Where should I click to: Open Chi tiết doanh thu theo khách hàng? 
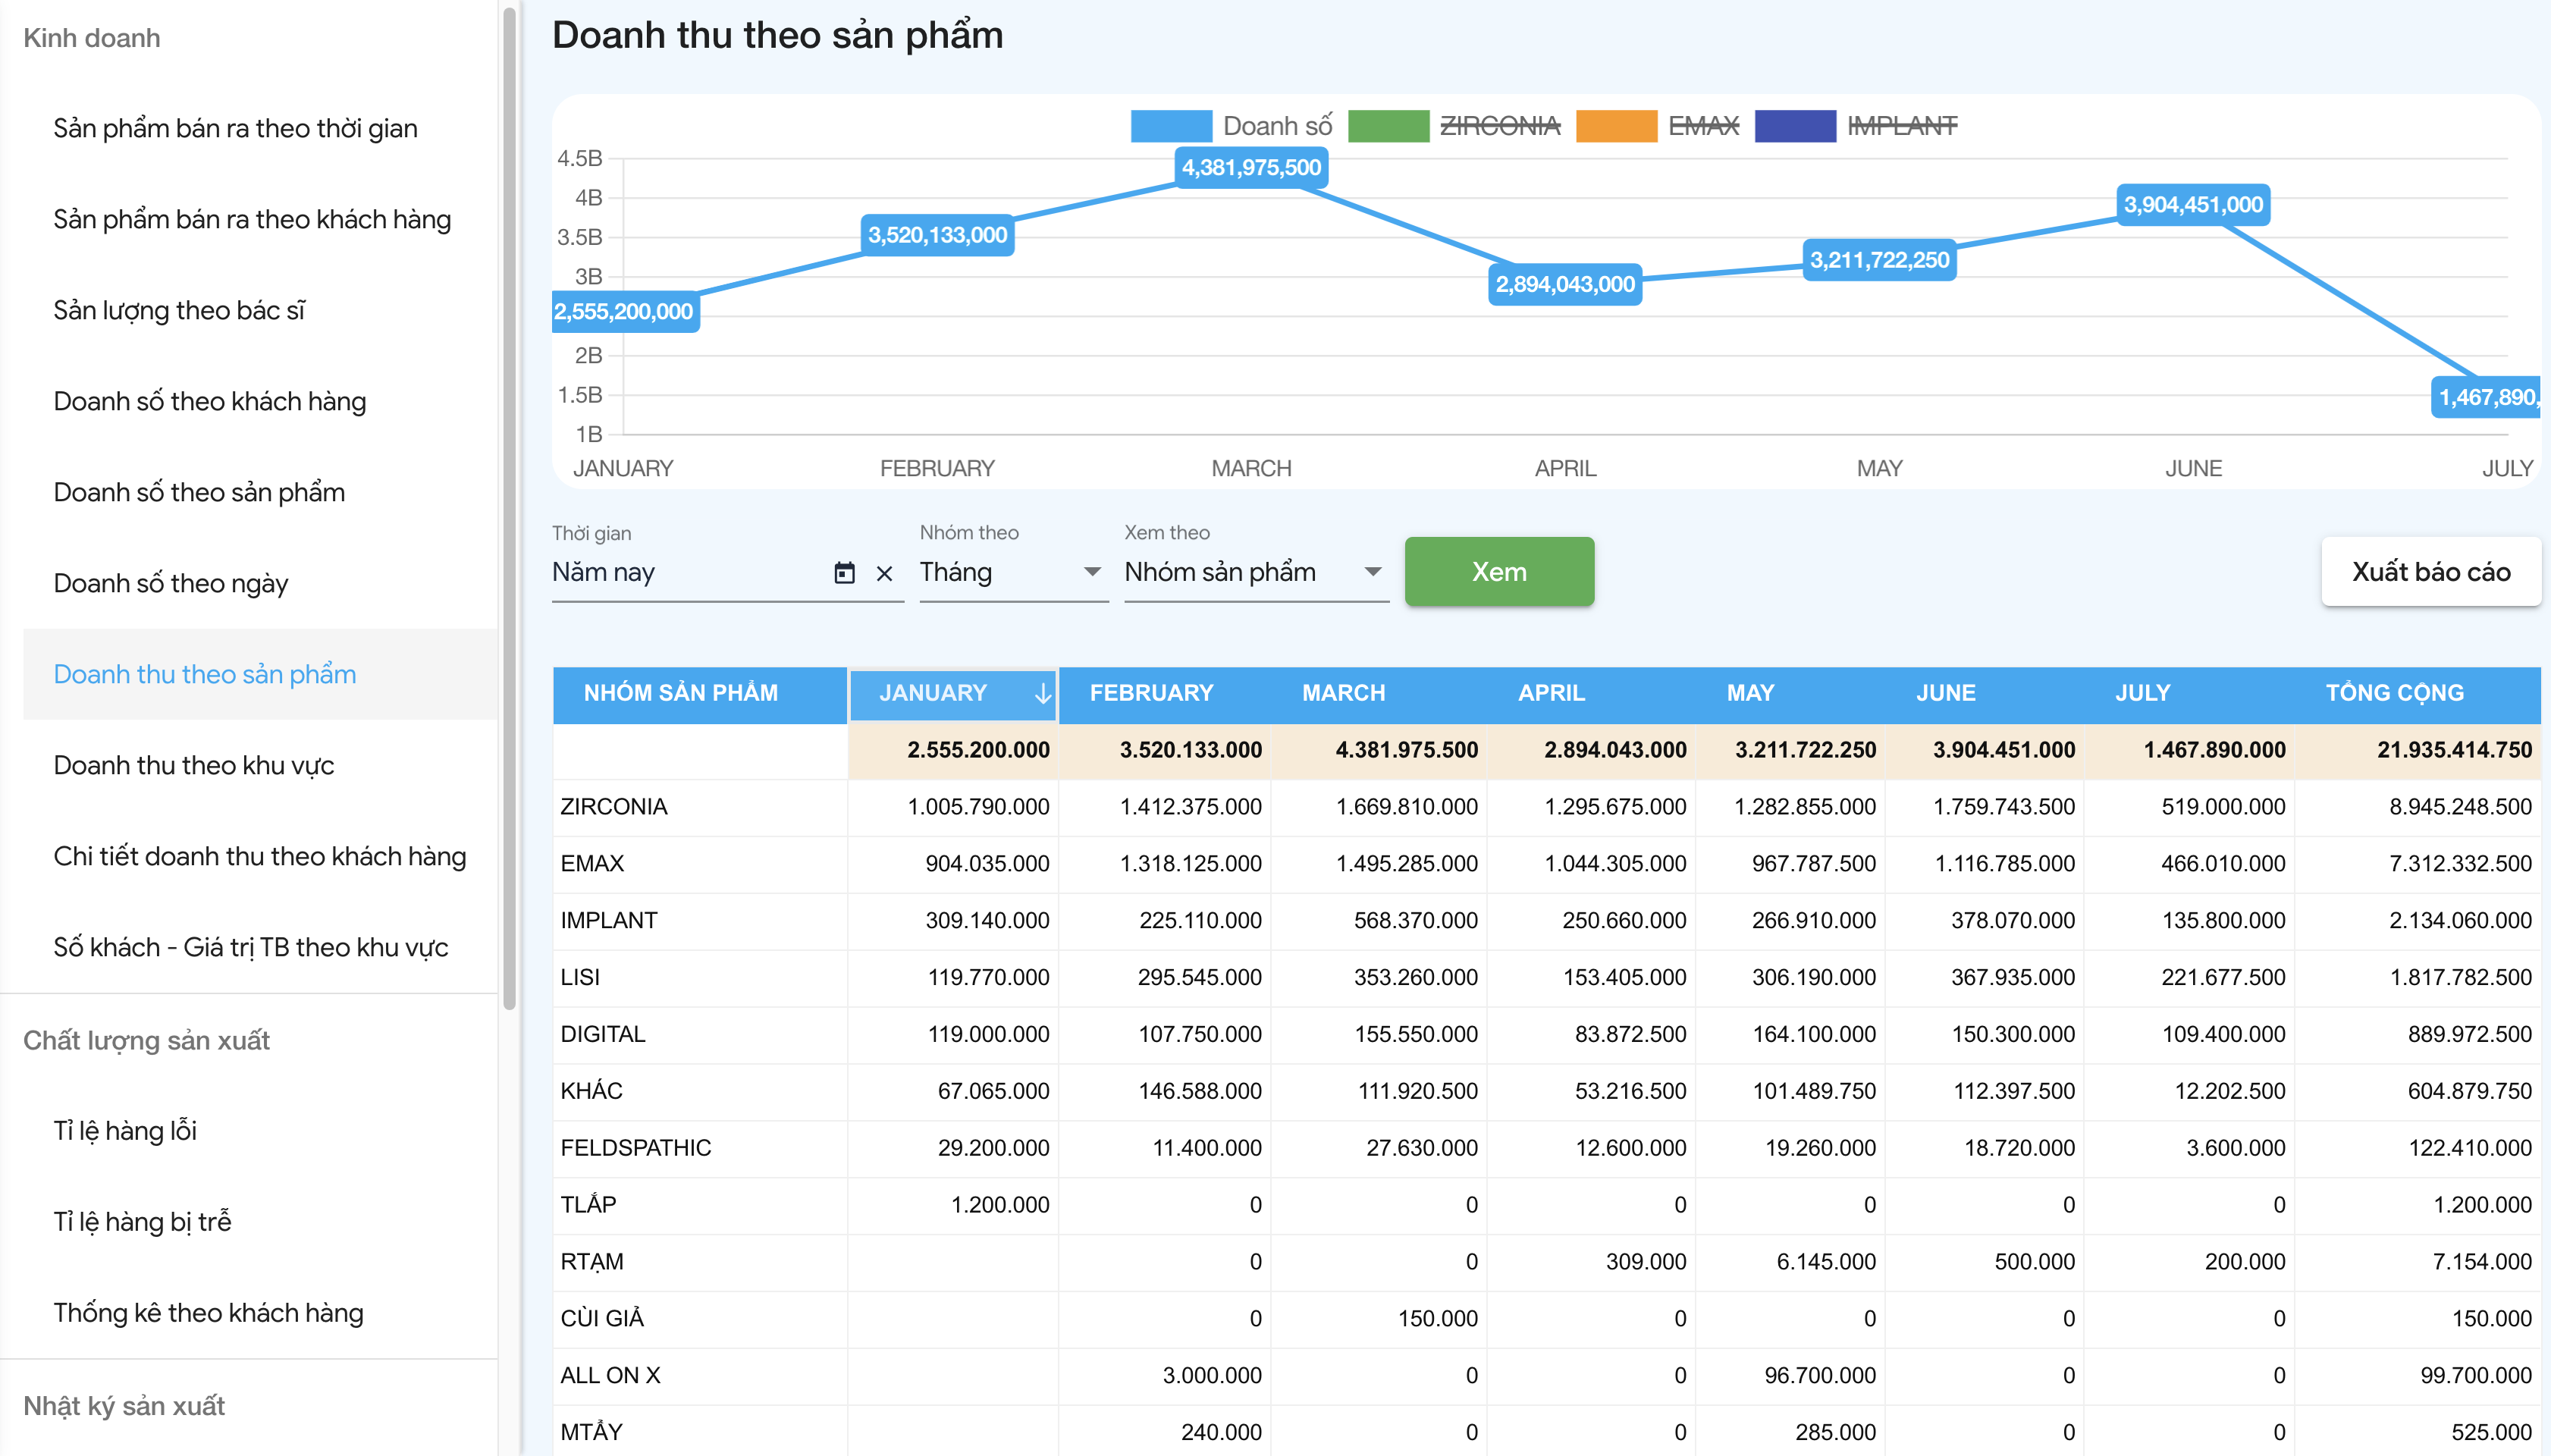pos(260,856)
